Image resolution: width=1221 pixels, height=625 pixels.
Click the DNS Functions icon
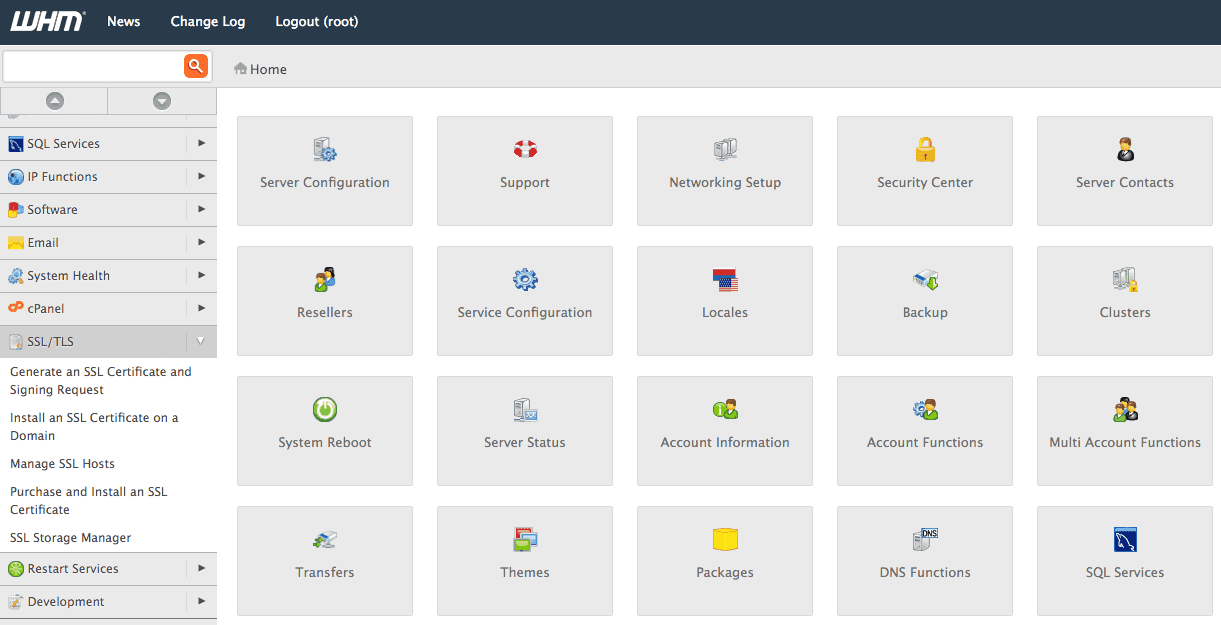(925, 540)
